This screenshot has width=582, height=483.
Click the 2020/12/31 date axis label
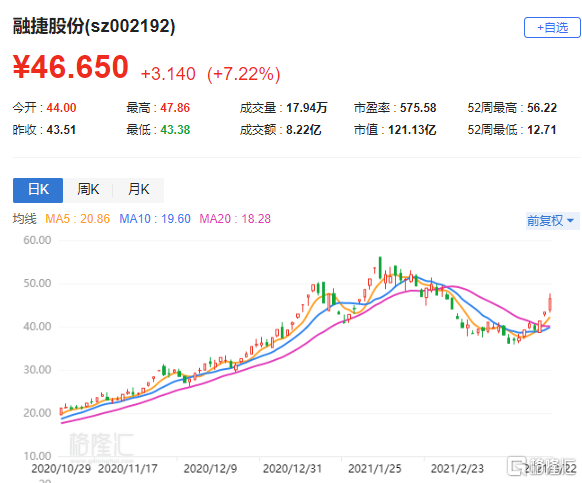click(x=292, y=469)
